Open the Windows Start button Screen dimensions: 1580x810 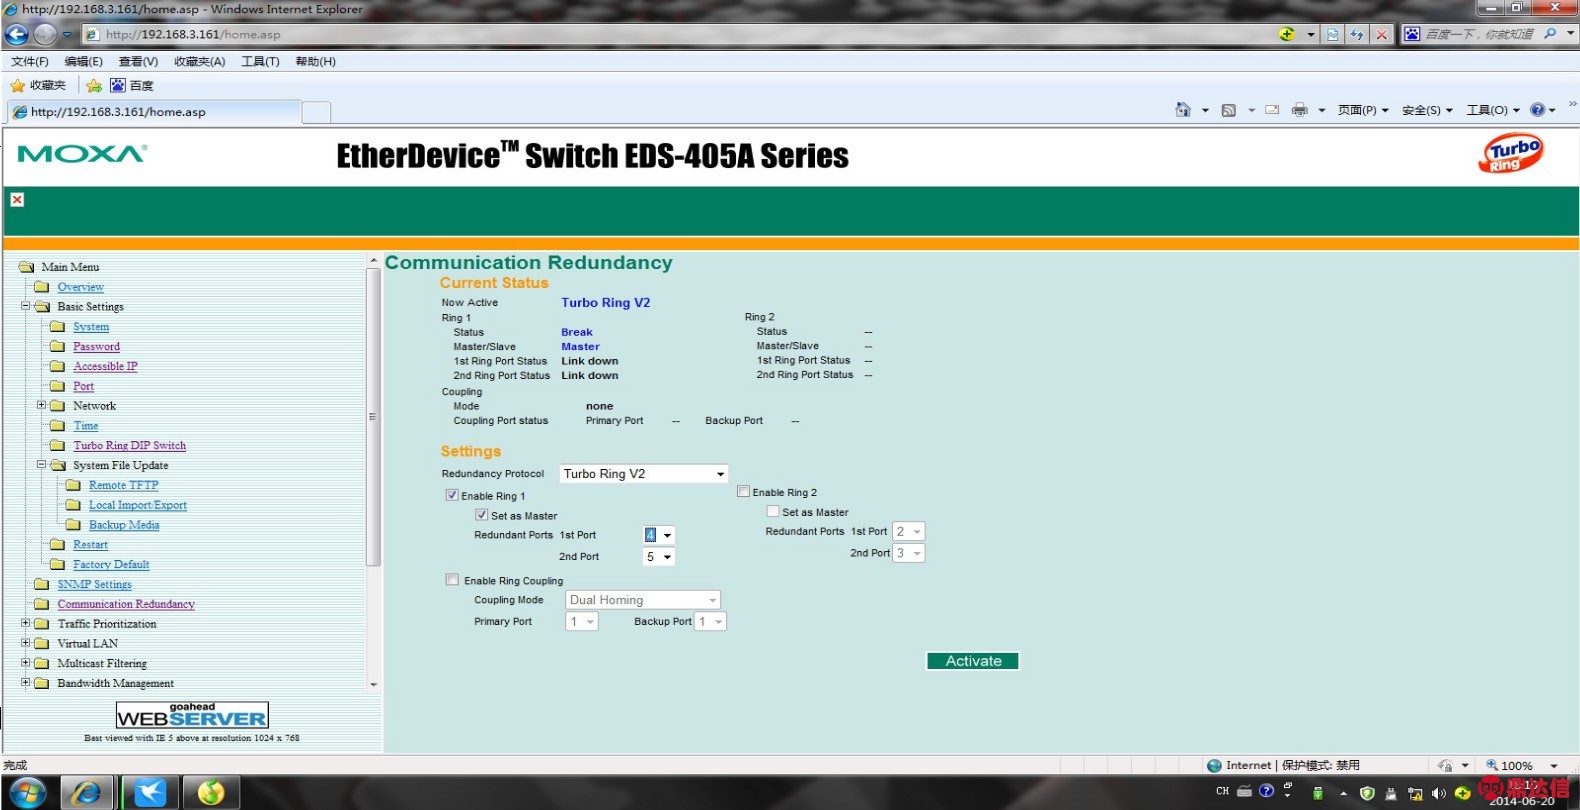[27, 793]
